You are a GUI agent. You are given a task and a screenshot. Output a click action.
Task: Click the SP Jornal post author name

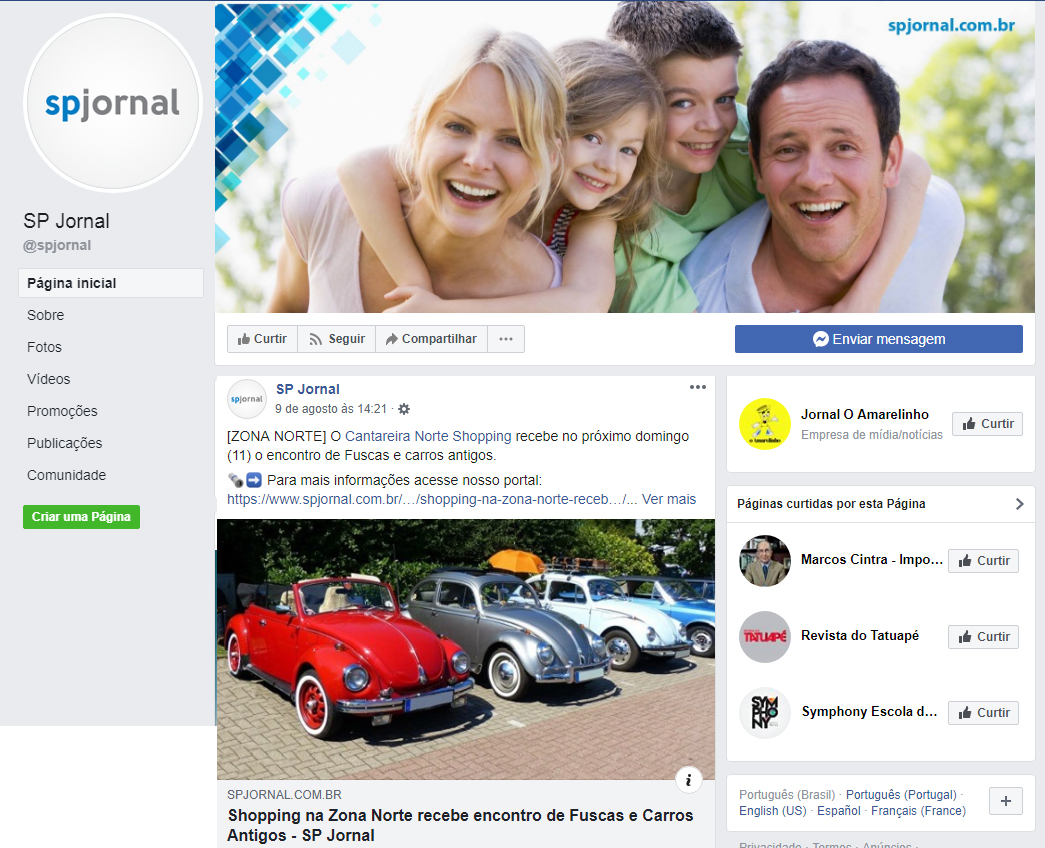point(308,389)
